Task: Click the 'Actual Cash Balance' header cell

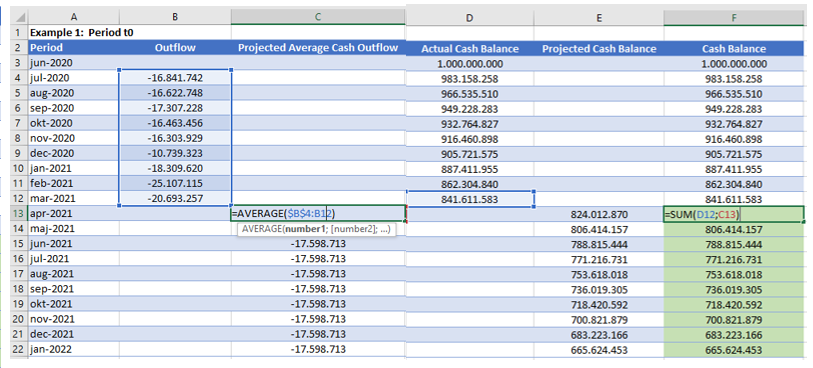Action: tap(469, 49)
